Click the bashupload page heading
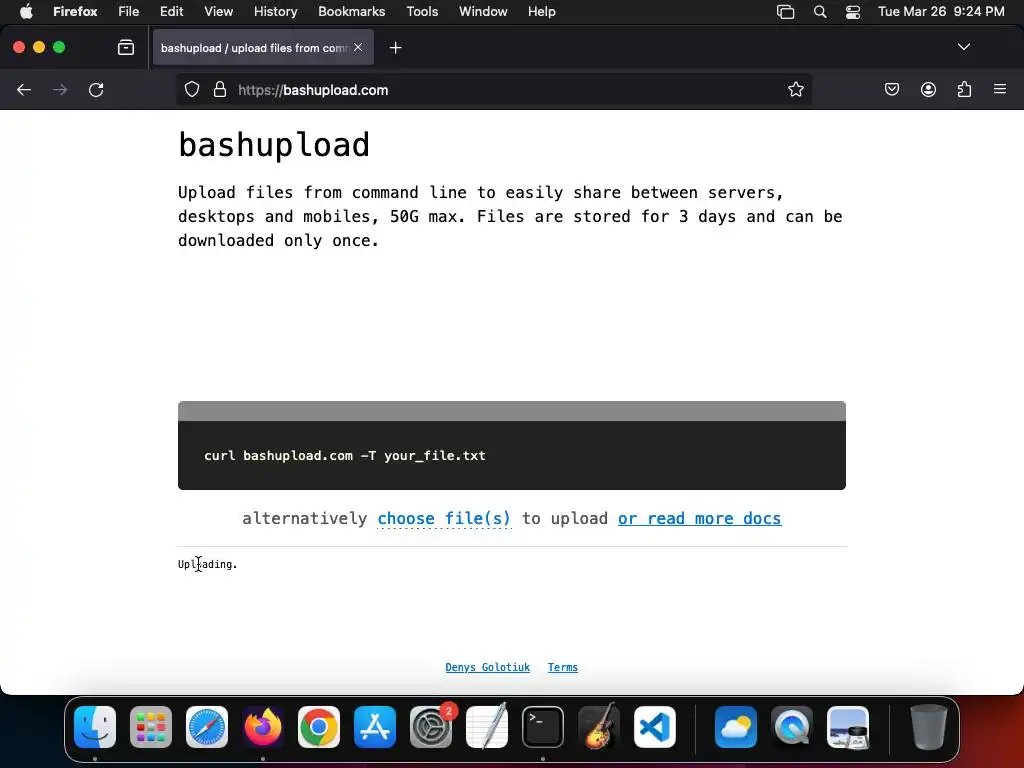The width and height of the screenshot is (1024, 768). click(x=274, y=144)
